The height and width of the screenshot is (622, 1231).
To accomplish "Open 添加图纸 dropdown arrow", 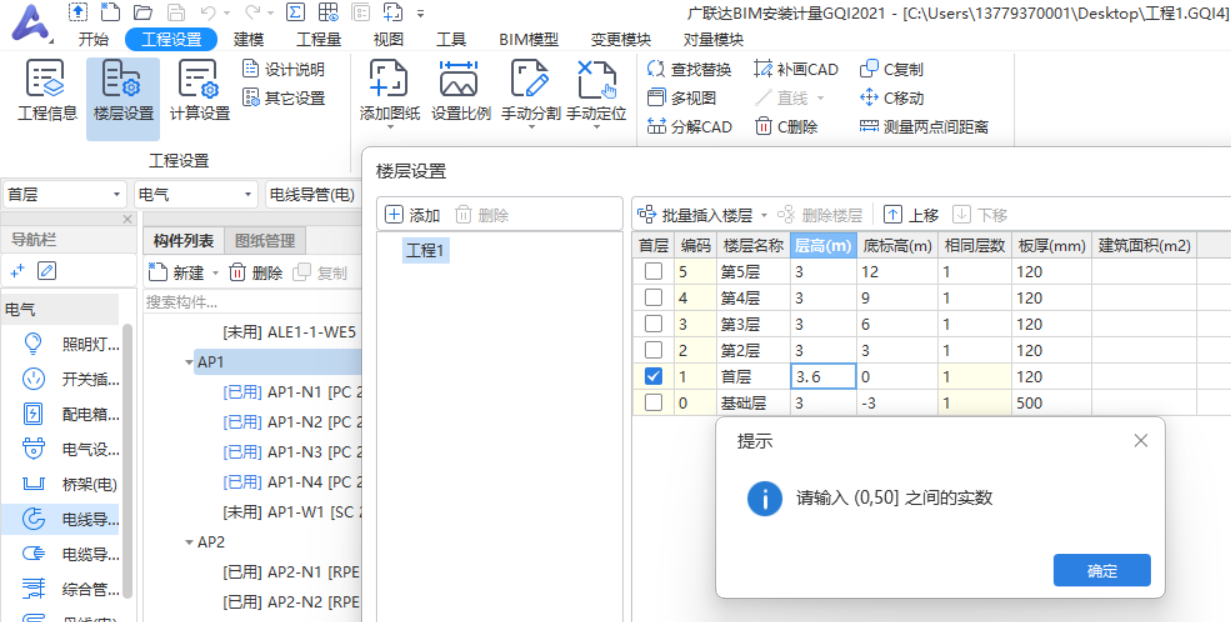I will (x=389, y=127).
